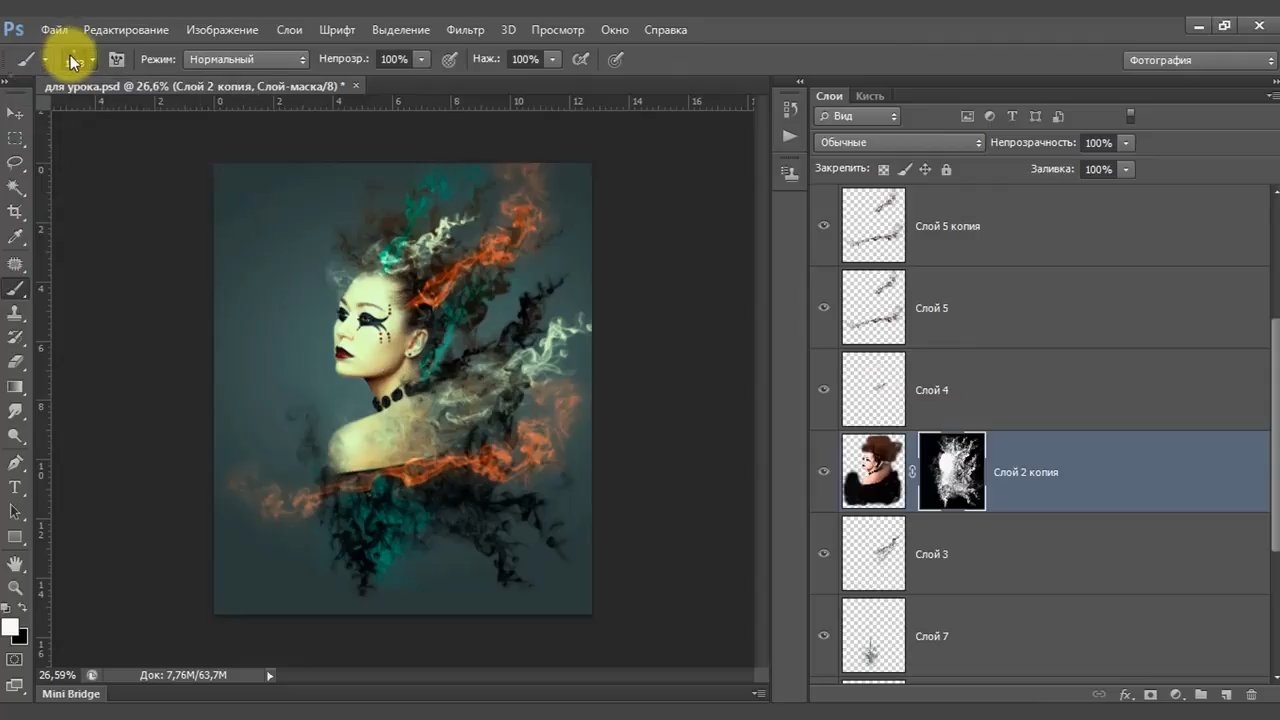Image resolution: width=1280 pixels, height=720 pixels.
Task: Close the для урока.psd document tab
Action: [356, 86]
